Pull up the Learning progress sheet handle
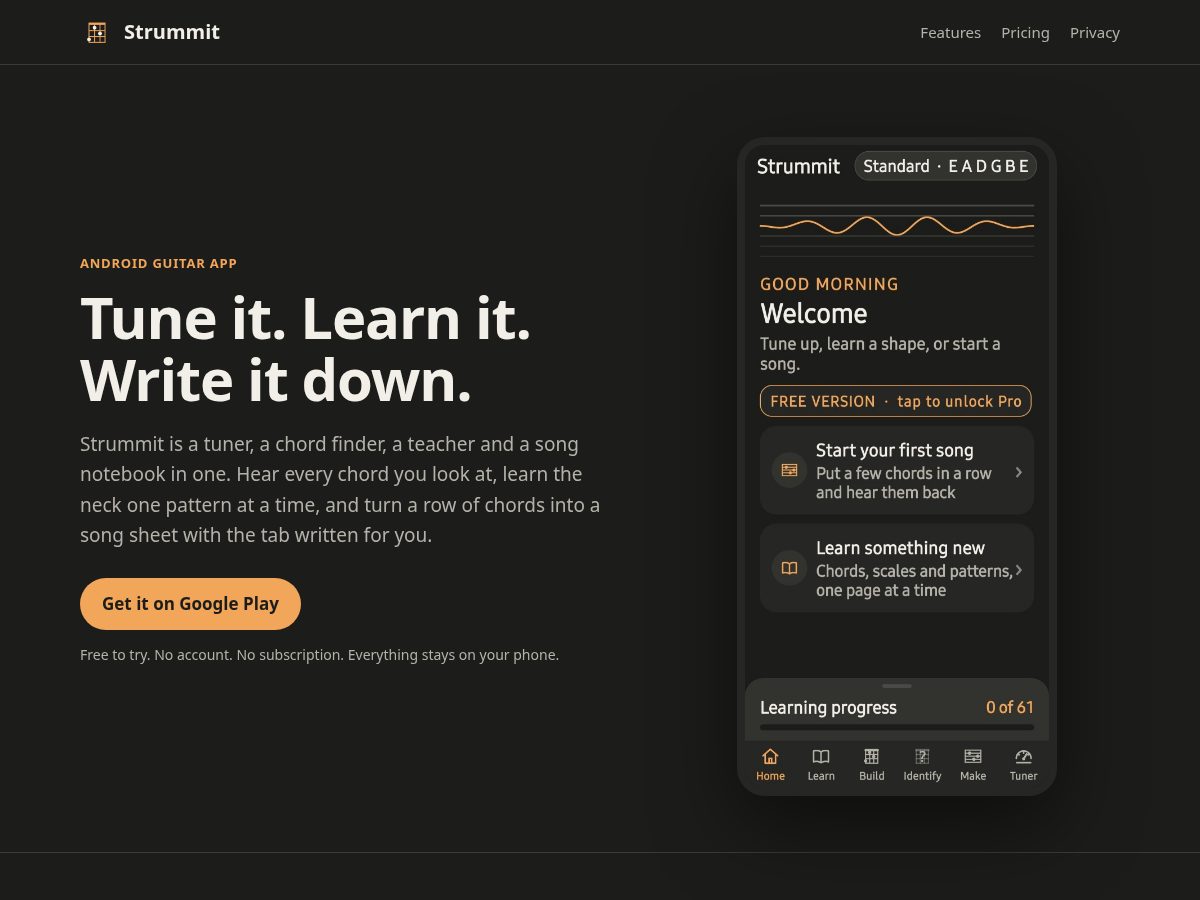Image resolution: width=1200 pixels, height=900 pixels. click(897, 686)
